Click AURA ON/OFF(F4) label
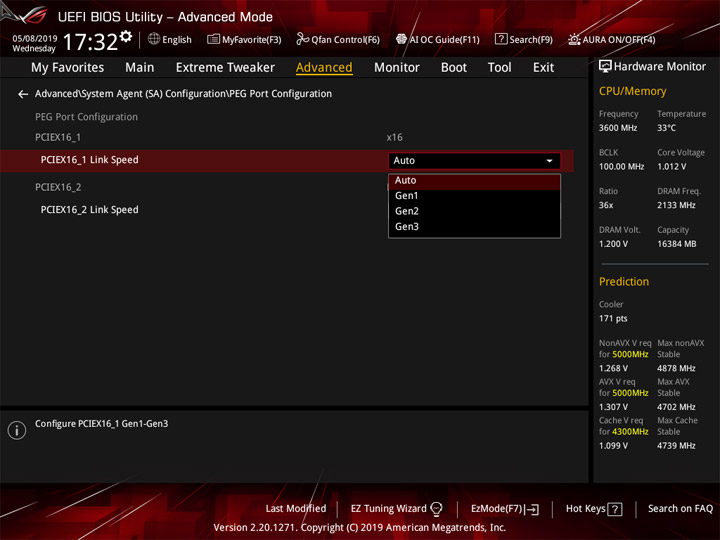This screenshot has width=720, height=540. tap(619, 40)
